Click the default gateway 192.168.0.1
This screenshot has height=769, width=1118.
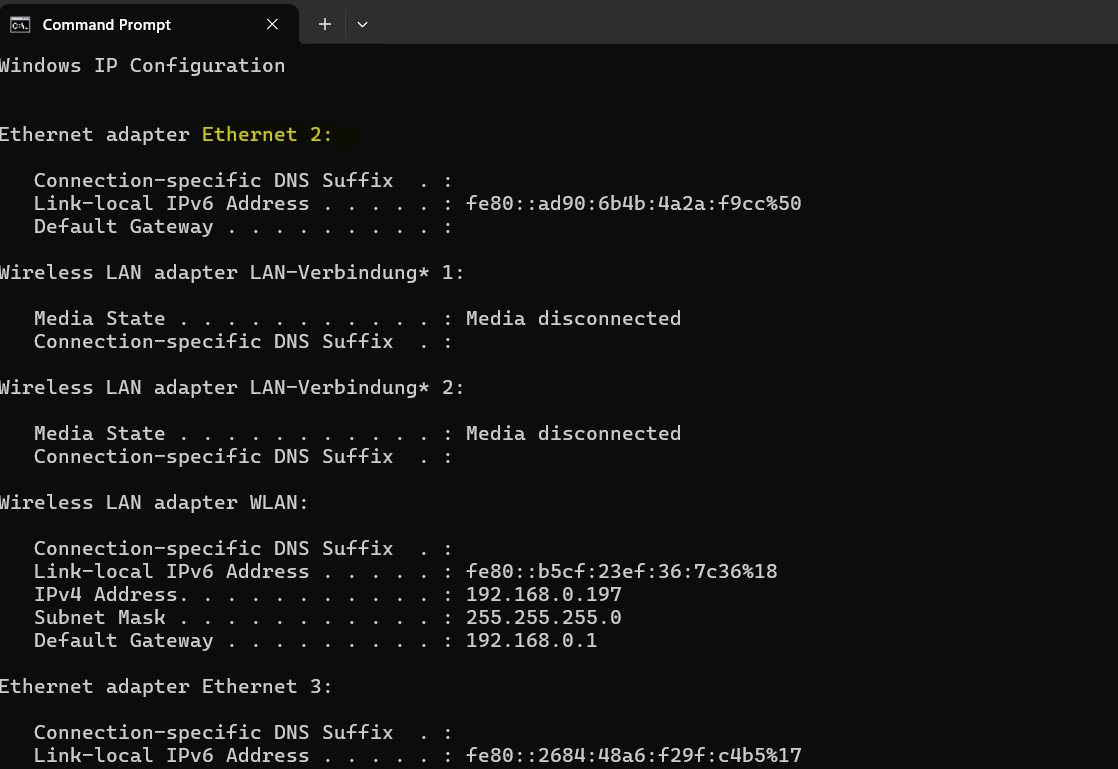531,641
